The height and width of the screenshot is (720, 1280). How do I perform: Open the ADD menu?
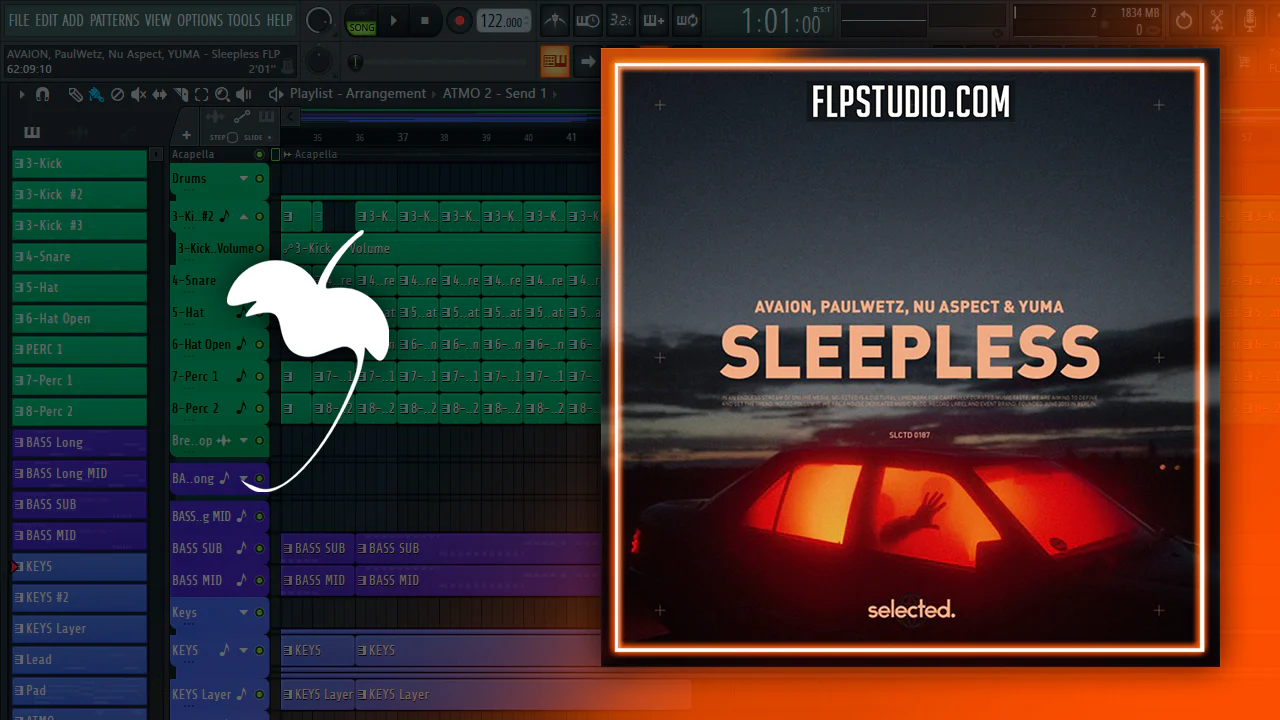pyautogui.click(x=73, y=20)
